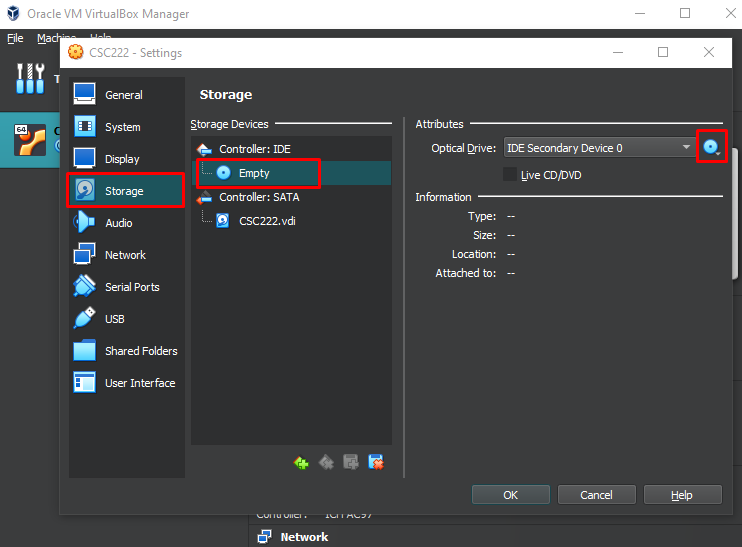The image size is (742, 547).
Task: Click the add new storage controller icon
Action: [x=301, y=462]
